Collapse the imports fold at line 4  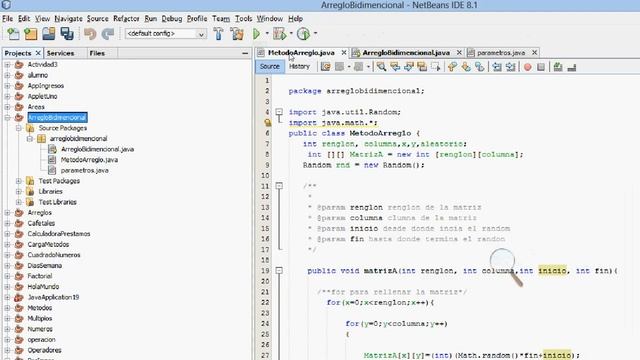tap(279, 112)
